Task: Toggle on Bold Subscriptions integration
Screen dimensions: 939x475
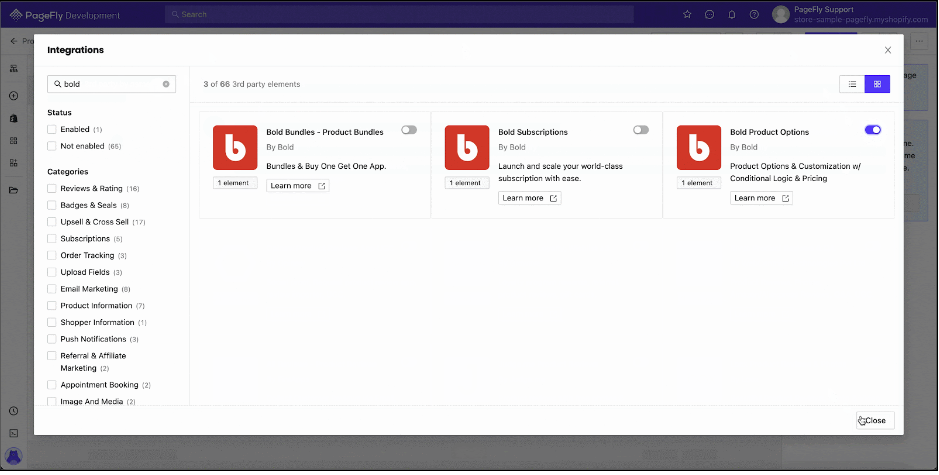Action: tap(641, 130)
